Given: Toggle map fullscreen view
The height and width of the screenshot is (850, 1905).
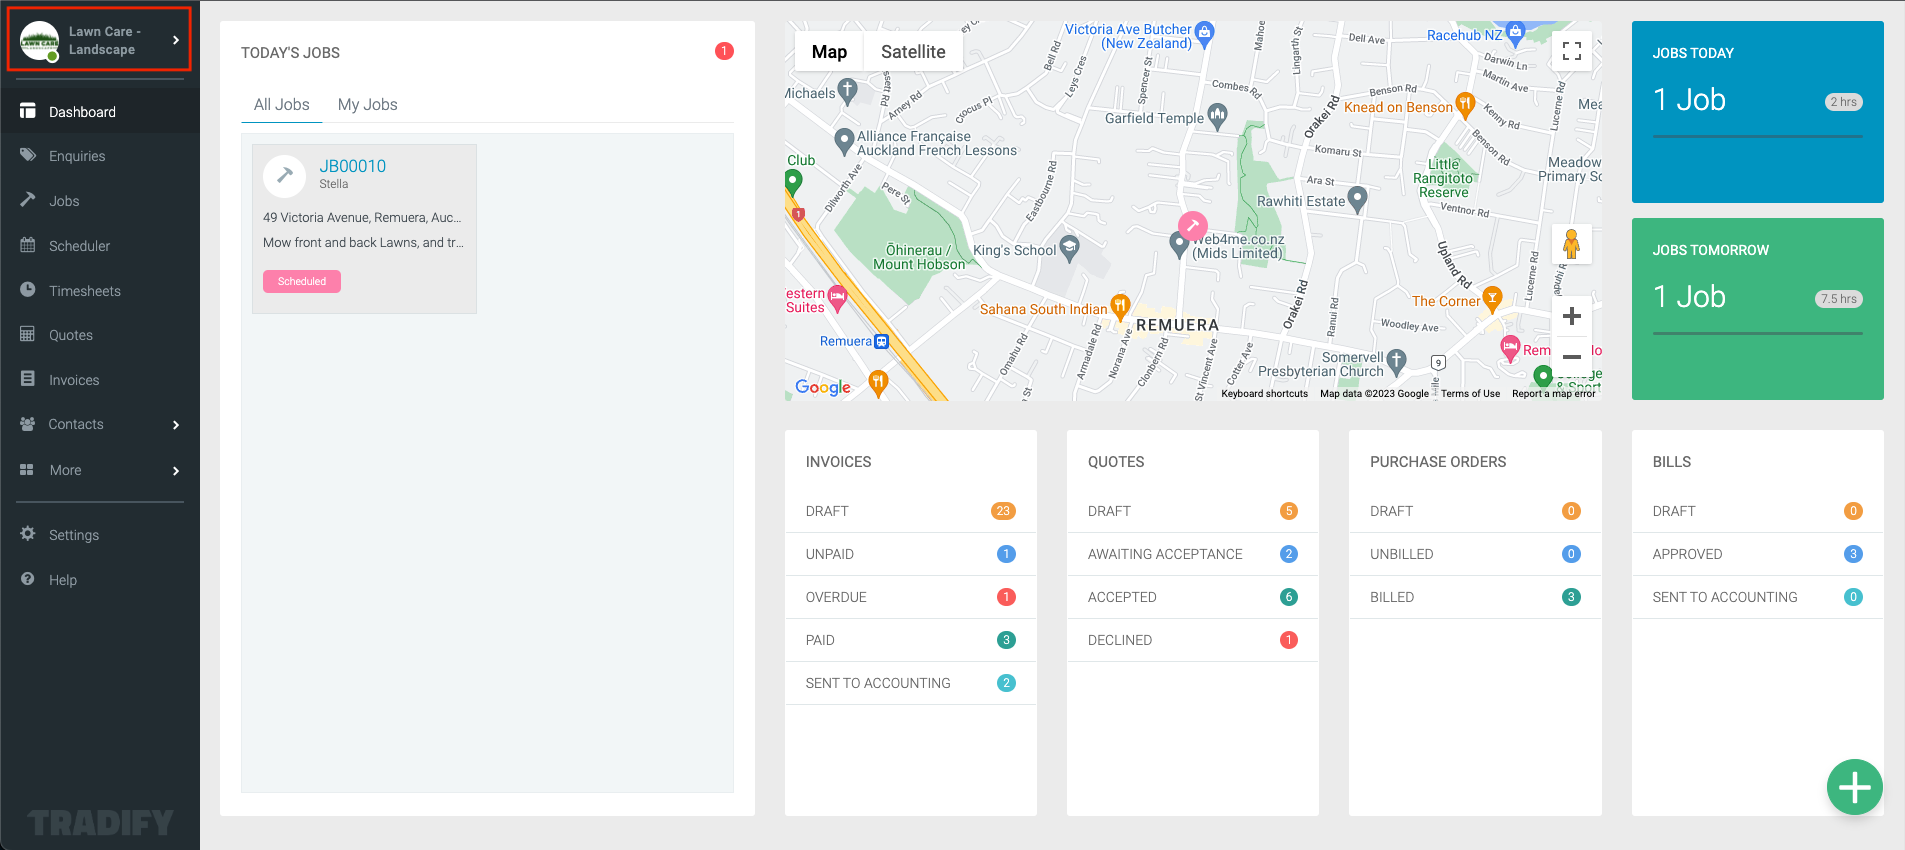Looking at the screenshot, I should point(1571,51).
